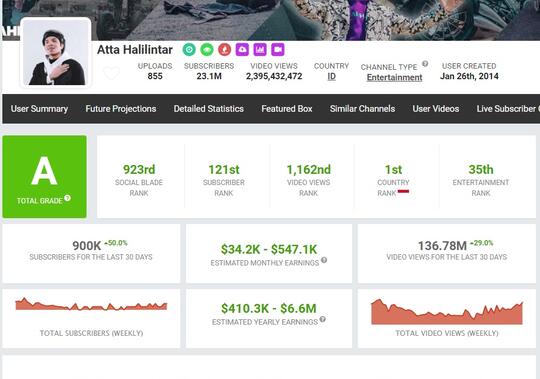Open the Total Grade help icon

coord(68,198)
